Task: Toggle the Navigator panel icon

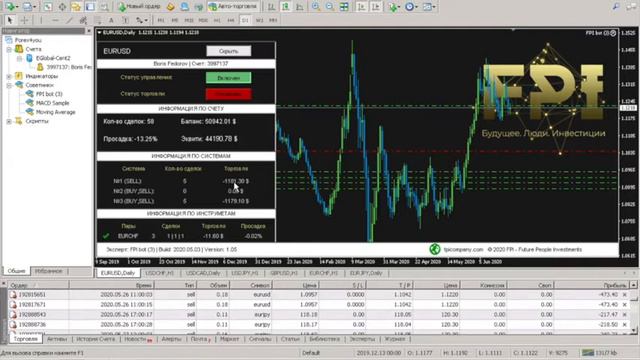Action: pyautogui.click(x=76, y=7)
